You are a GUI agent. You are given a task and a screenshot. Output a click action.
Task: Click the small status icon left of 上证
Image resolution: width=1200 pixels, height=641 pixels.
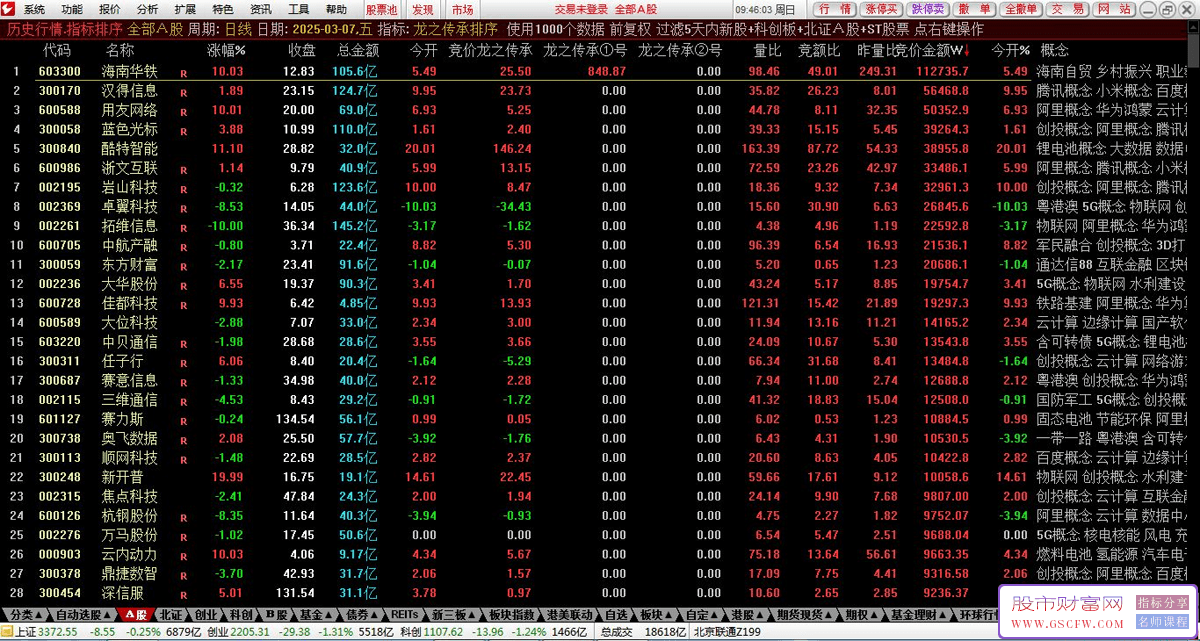pyautogui.click(x=7, y=632)
